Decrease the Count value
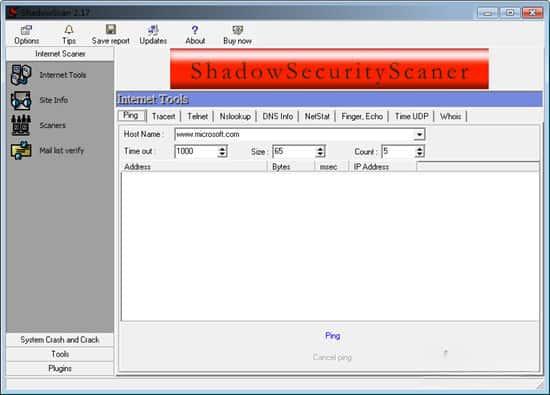This screenshot has width=550, height=395. (420, 154)
